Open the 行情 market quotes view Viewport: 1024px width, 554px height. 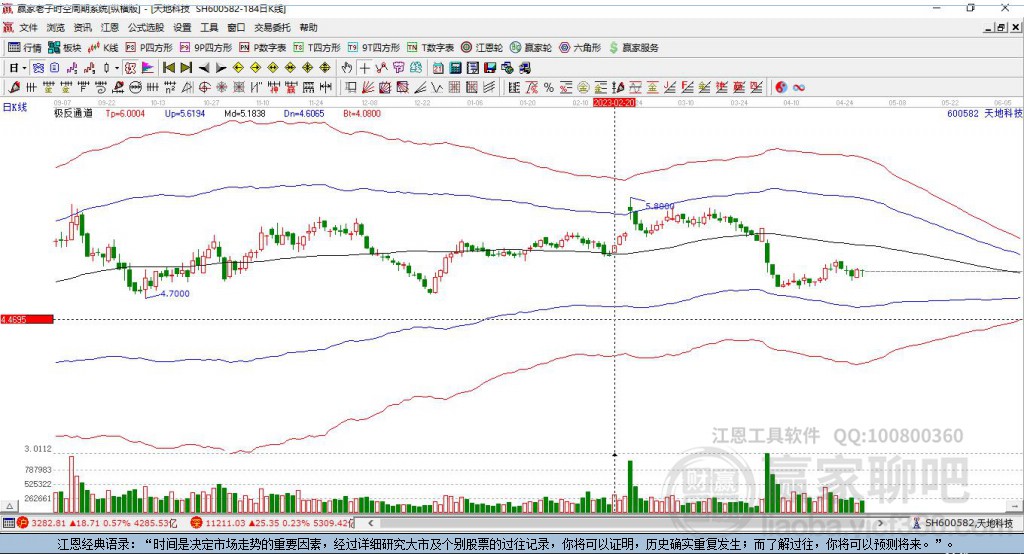point(25,48)
